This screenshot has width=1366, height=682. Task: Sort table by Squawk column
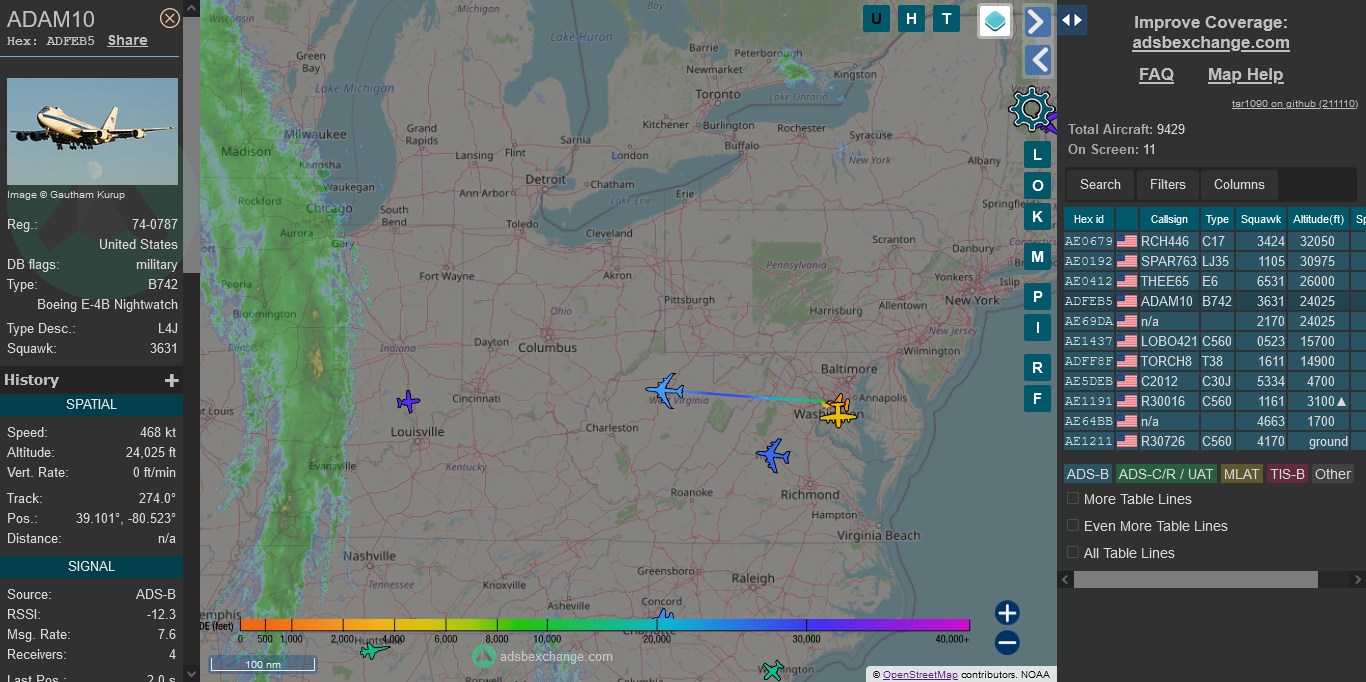(1261, 219)
